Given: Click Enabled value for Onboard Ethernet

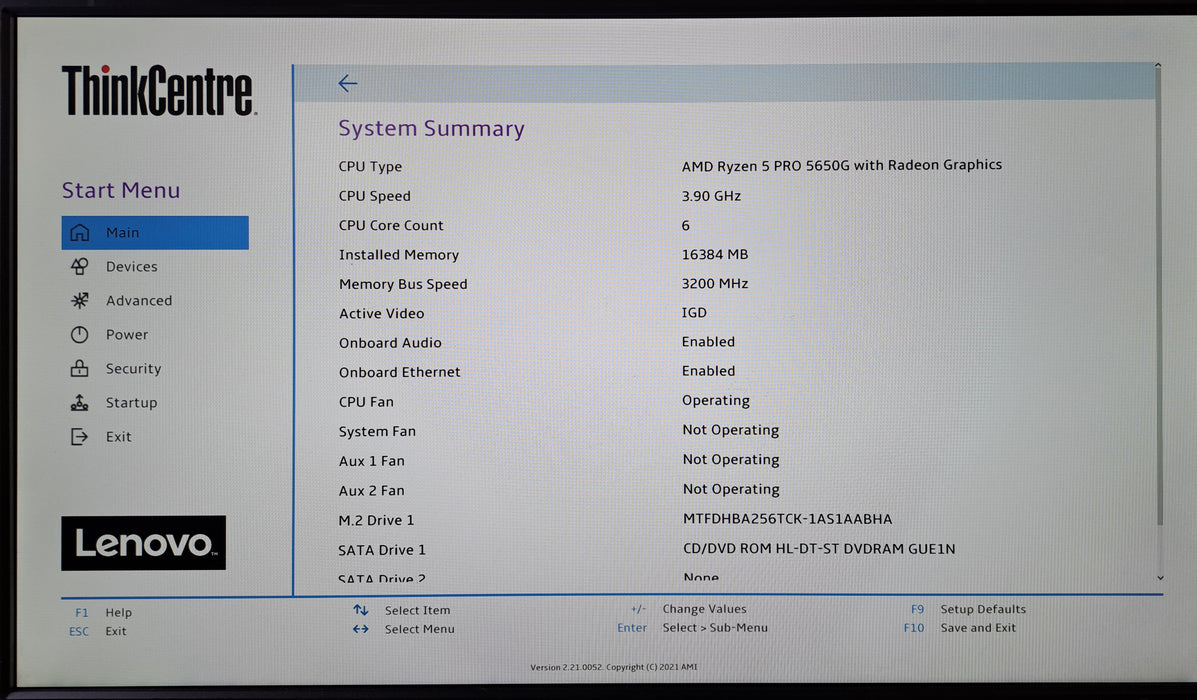Looking at the screenshot, I should (708, 371).
